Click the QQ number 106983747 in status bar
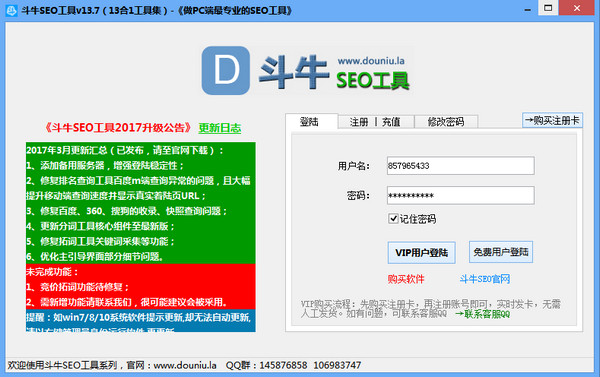The width and height of the screenshot is (600, 377). click(x=337, y=365)
